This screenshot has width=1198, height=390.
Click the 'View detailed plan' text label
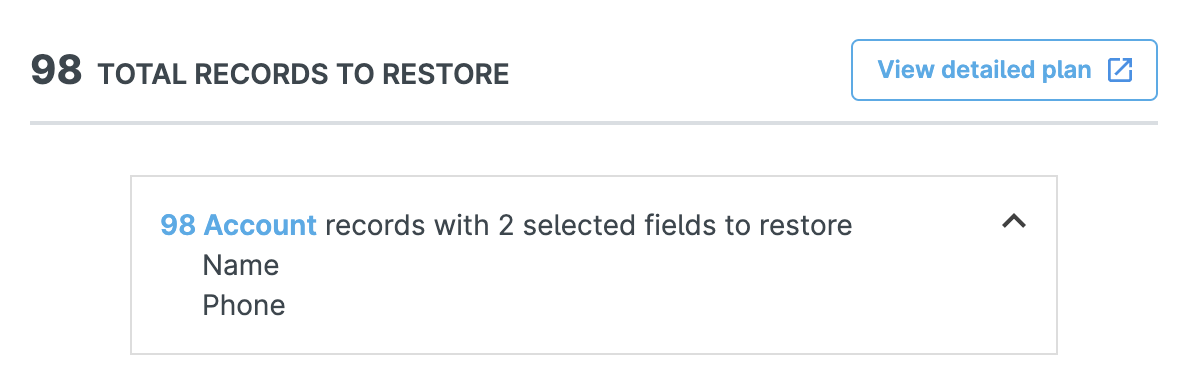pyautogui.click(x=984, y=70)
